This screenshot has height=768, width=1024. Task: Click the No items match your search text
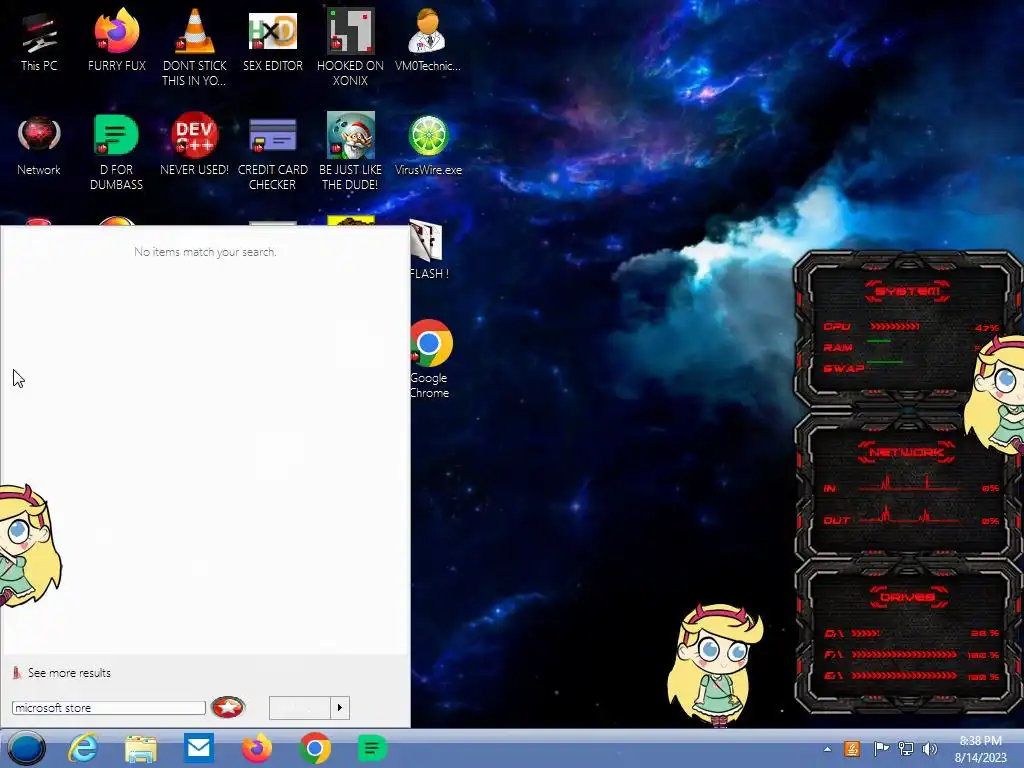coord(205,252)
